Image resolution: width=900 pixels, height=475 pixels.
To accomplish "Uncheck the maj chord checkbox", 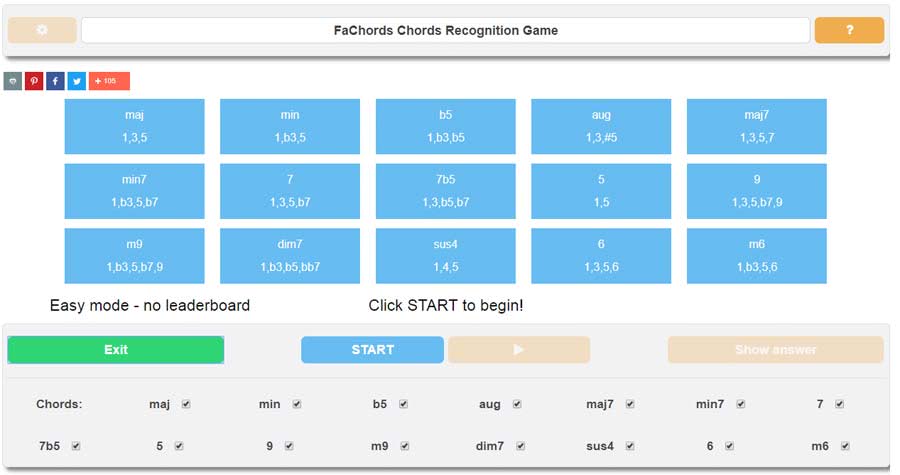I will pyautogui.click(x=186, y=404).
